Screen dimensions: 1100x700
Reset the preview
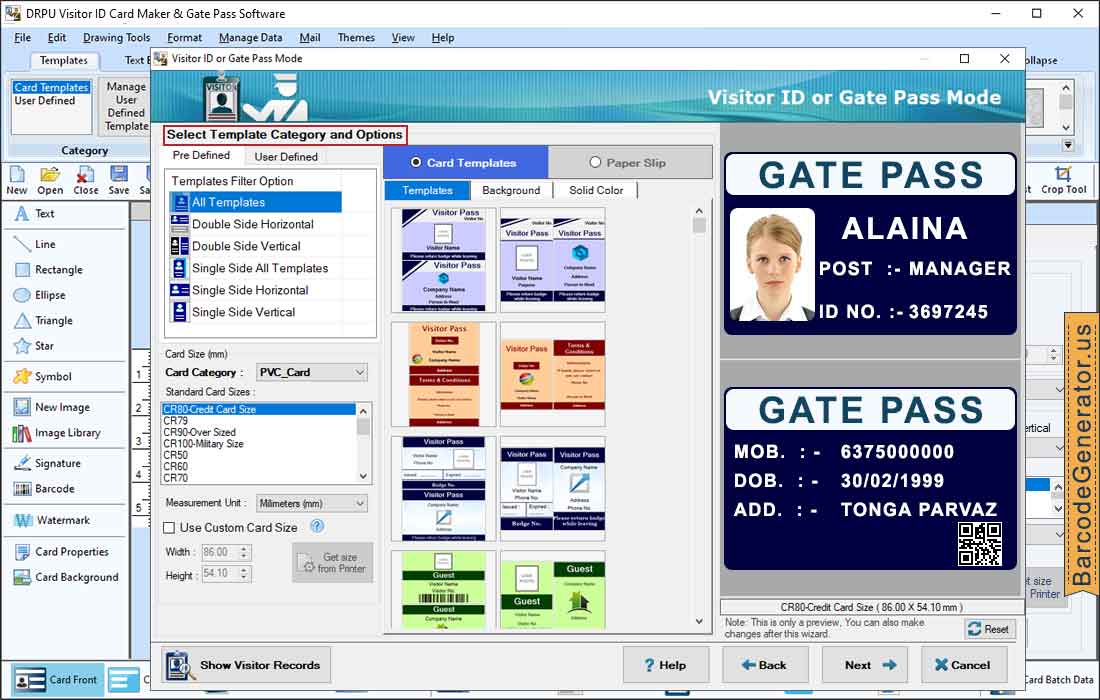(989, 629)
